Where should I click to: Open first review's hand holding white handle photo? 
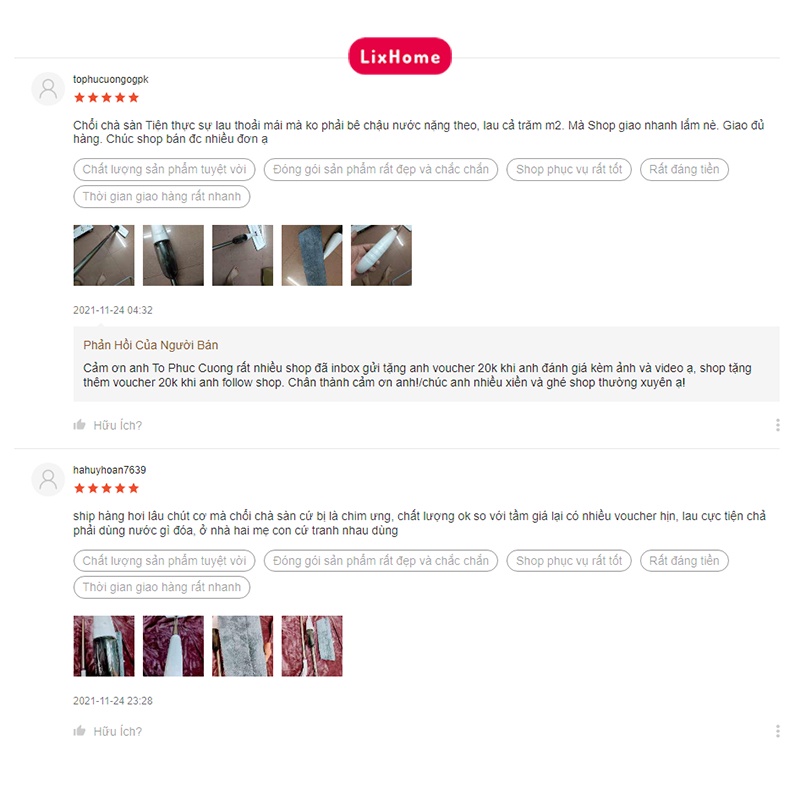pyautogui.click(x=381, y=255)
